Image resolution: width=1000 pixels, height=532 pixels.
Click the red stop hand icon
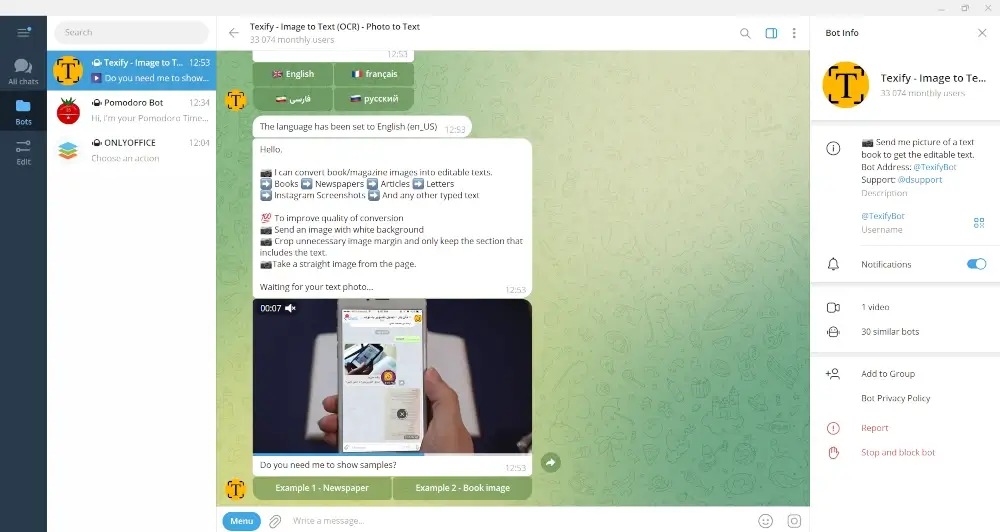pyautogui.click(x=833, y=452)
